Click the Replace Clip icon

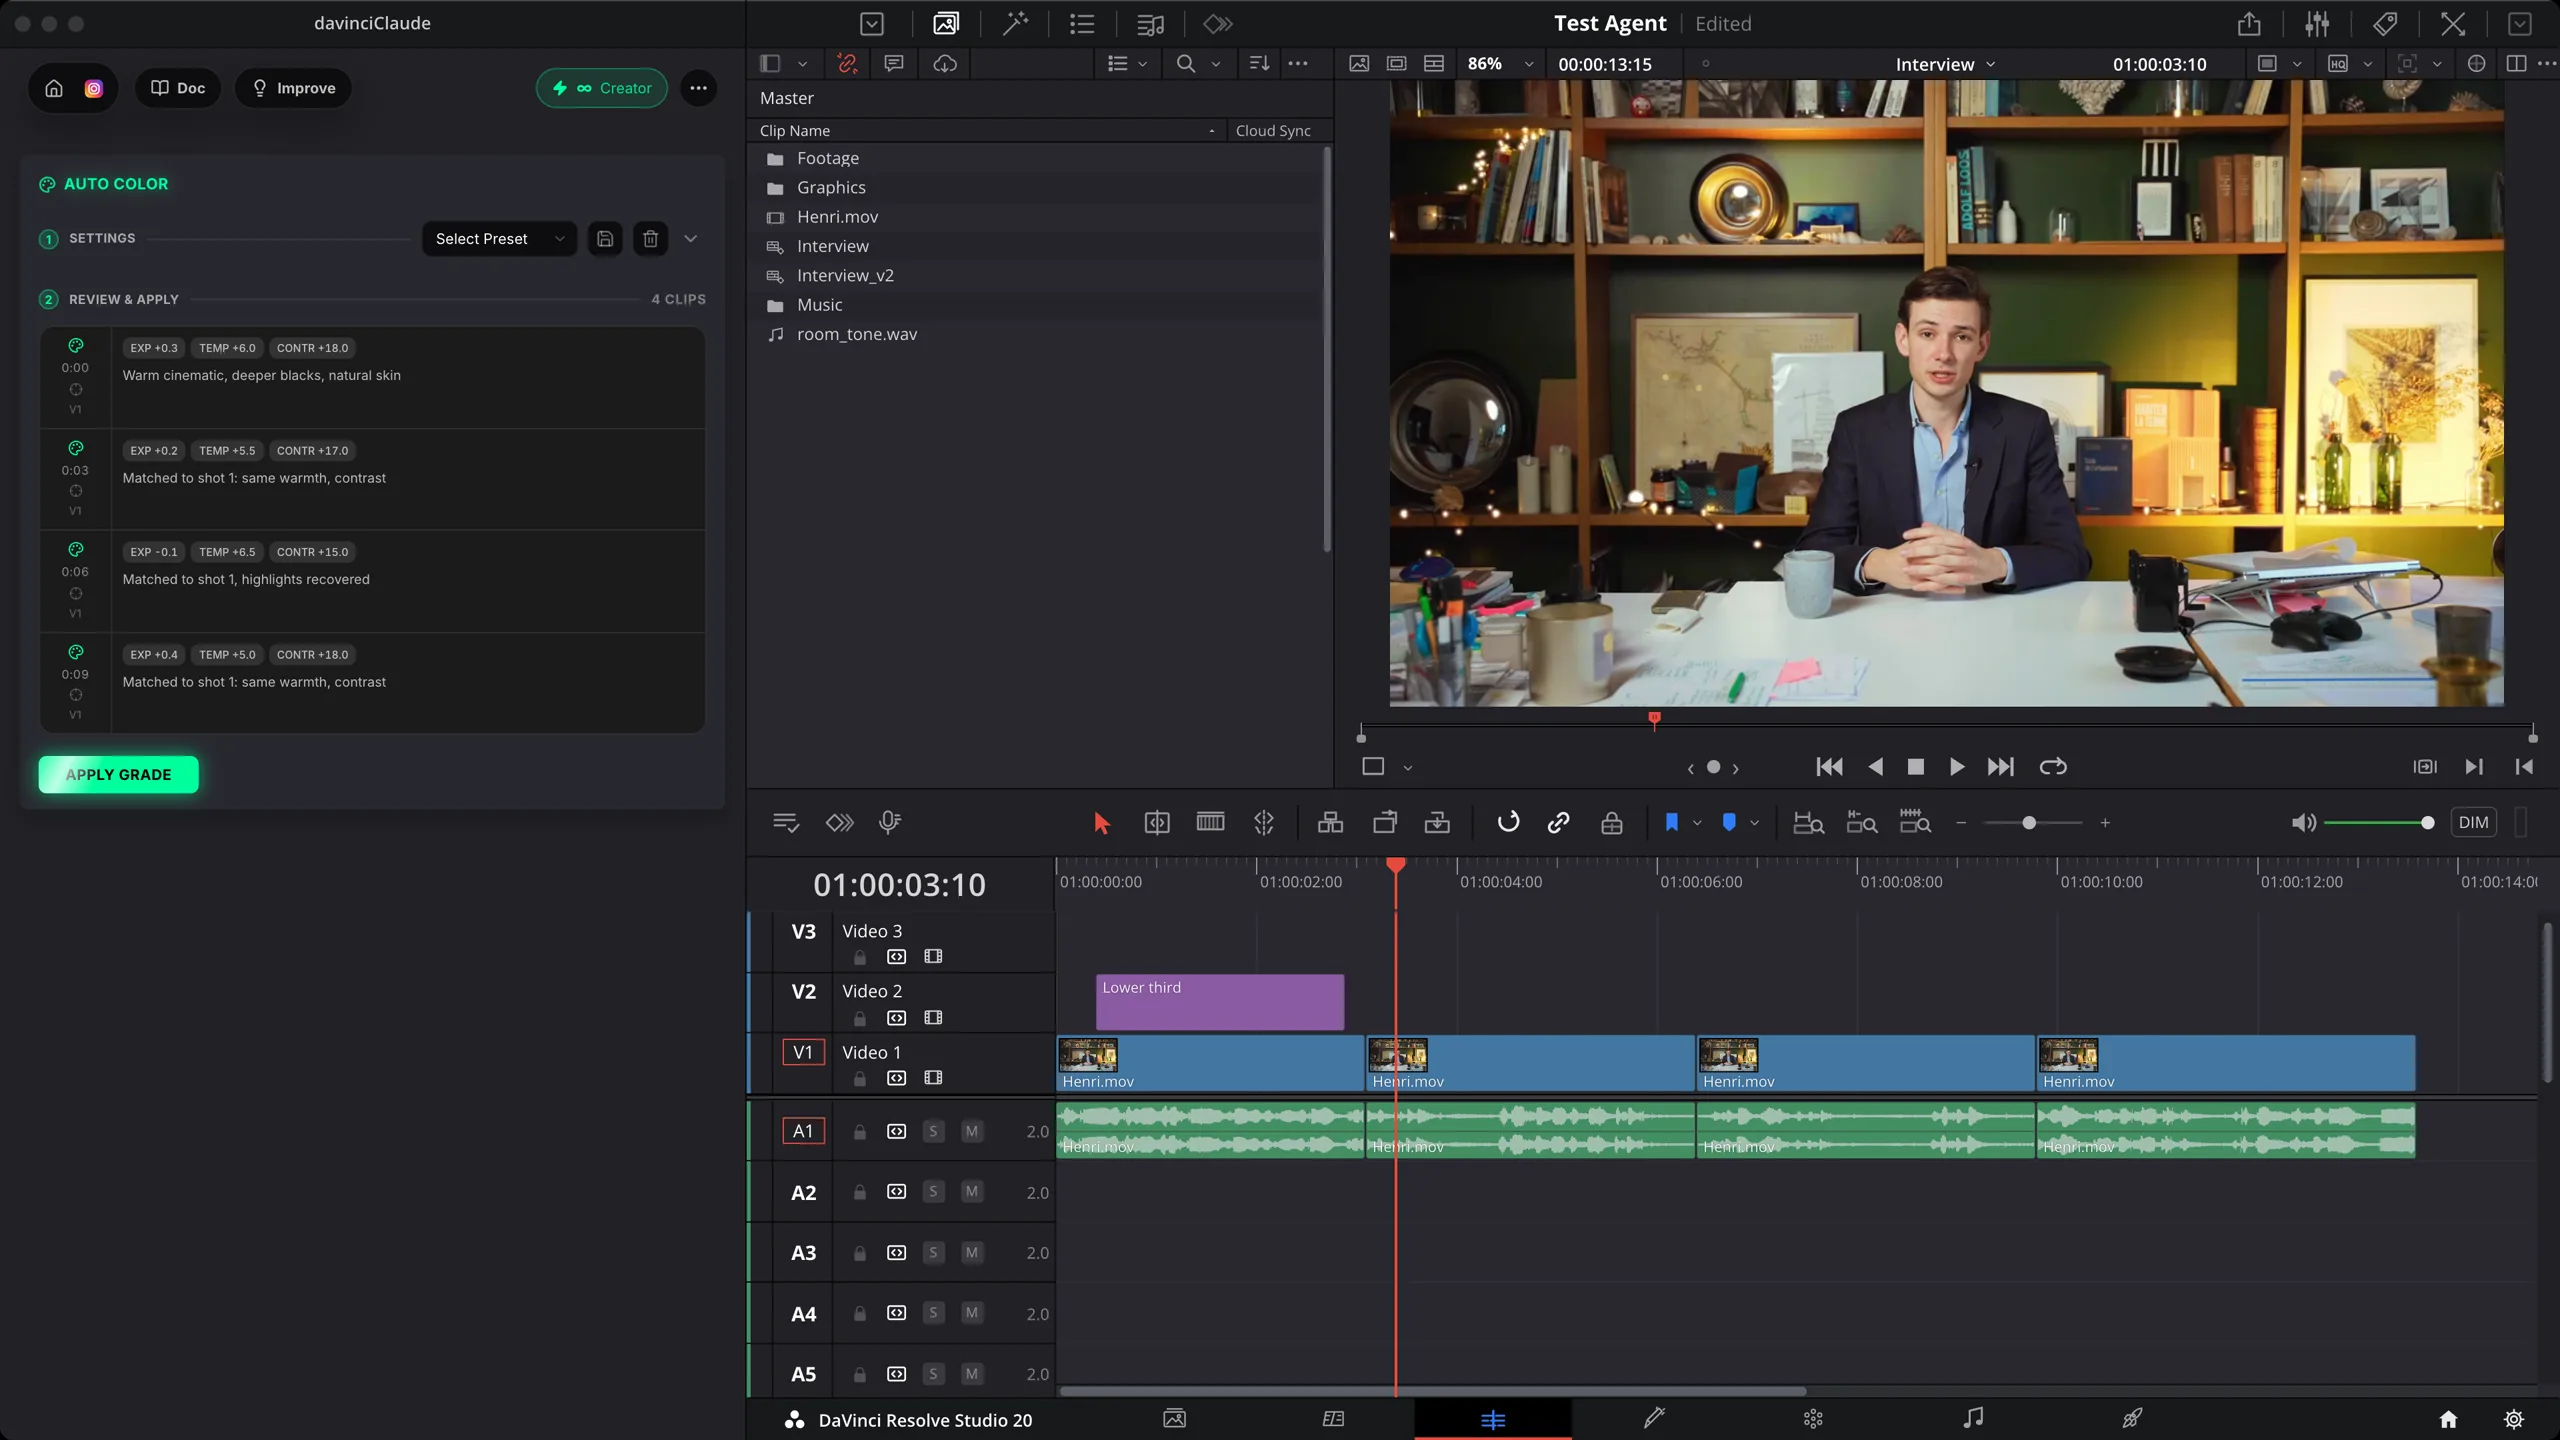click(1437, 823)
